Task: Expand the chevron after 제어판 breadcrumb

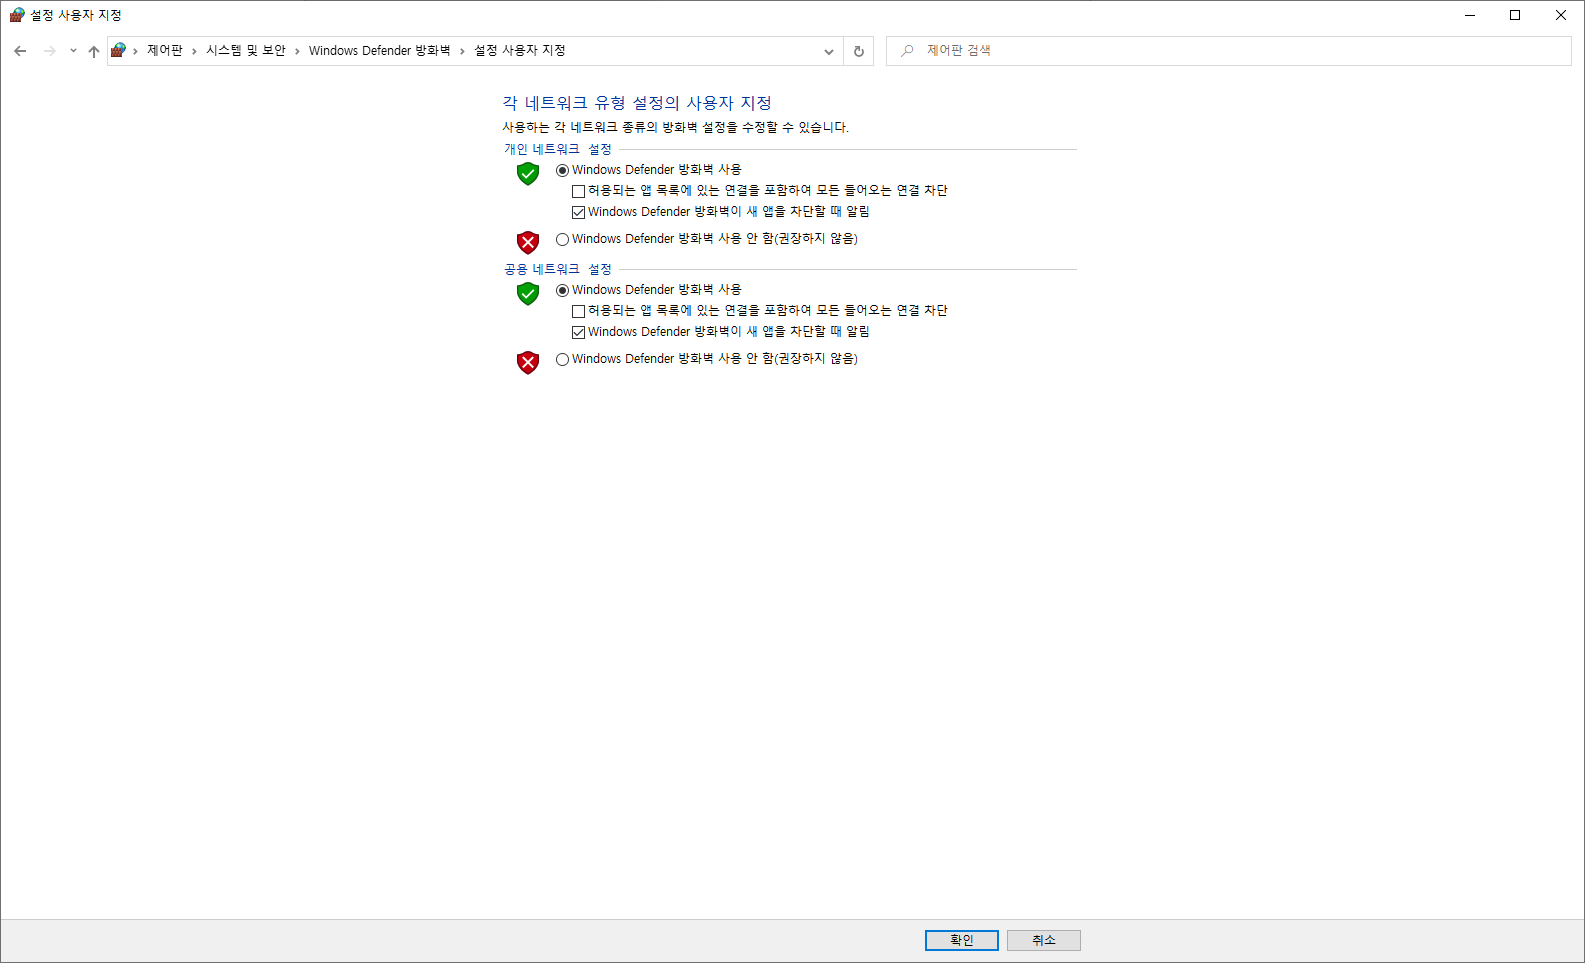Action: point(136,51)
